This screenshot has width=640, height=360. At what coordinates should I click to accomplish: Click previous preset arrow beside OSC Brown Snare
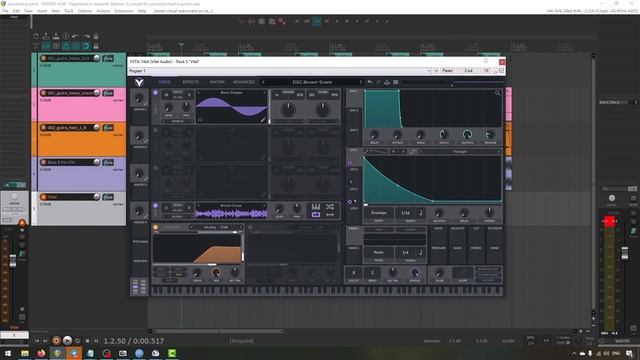263,82
